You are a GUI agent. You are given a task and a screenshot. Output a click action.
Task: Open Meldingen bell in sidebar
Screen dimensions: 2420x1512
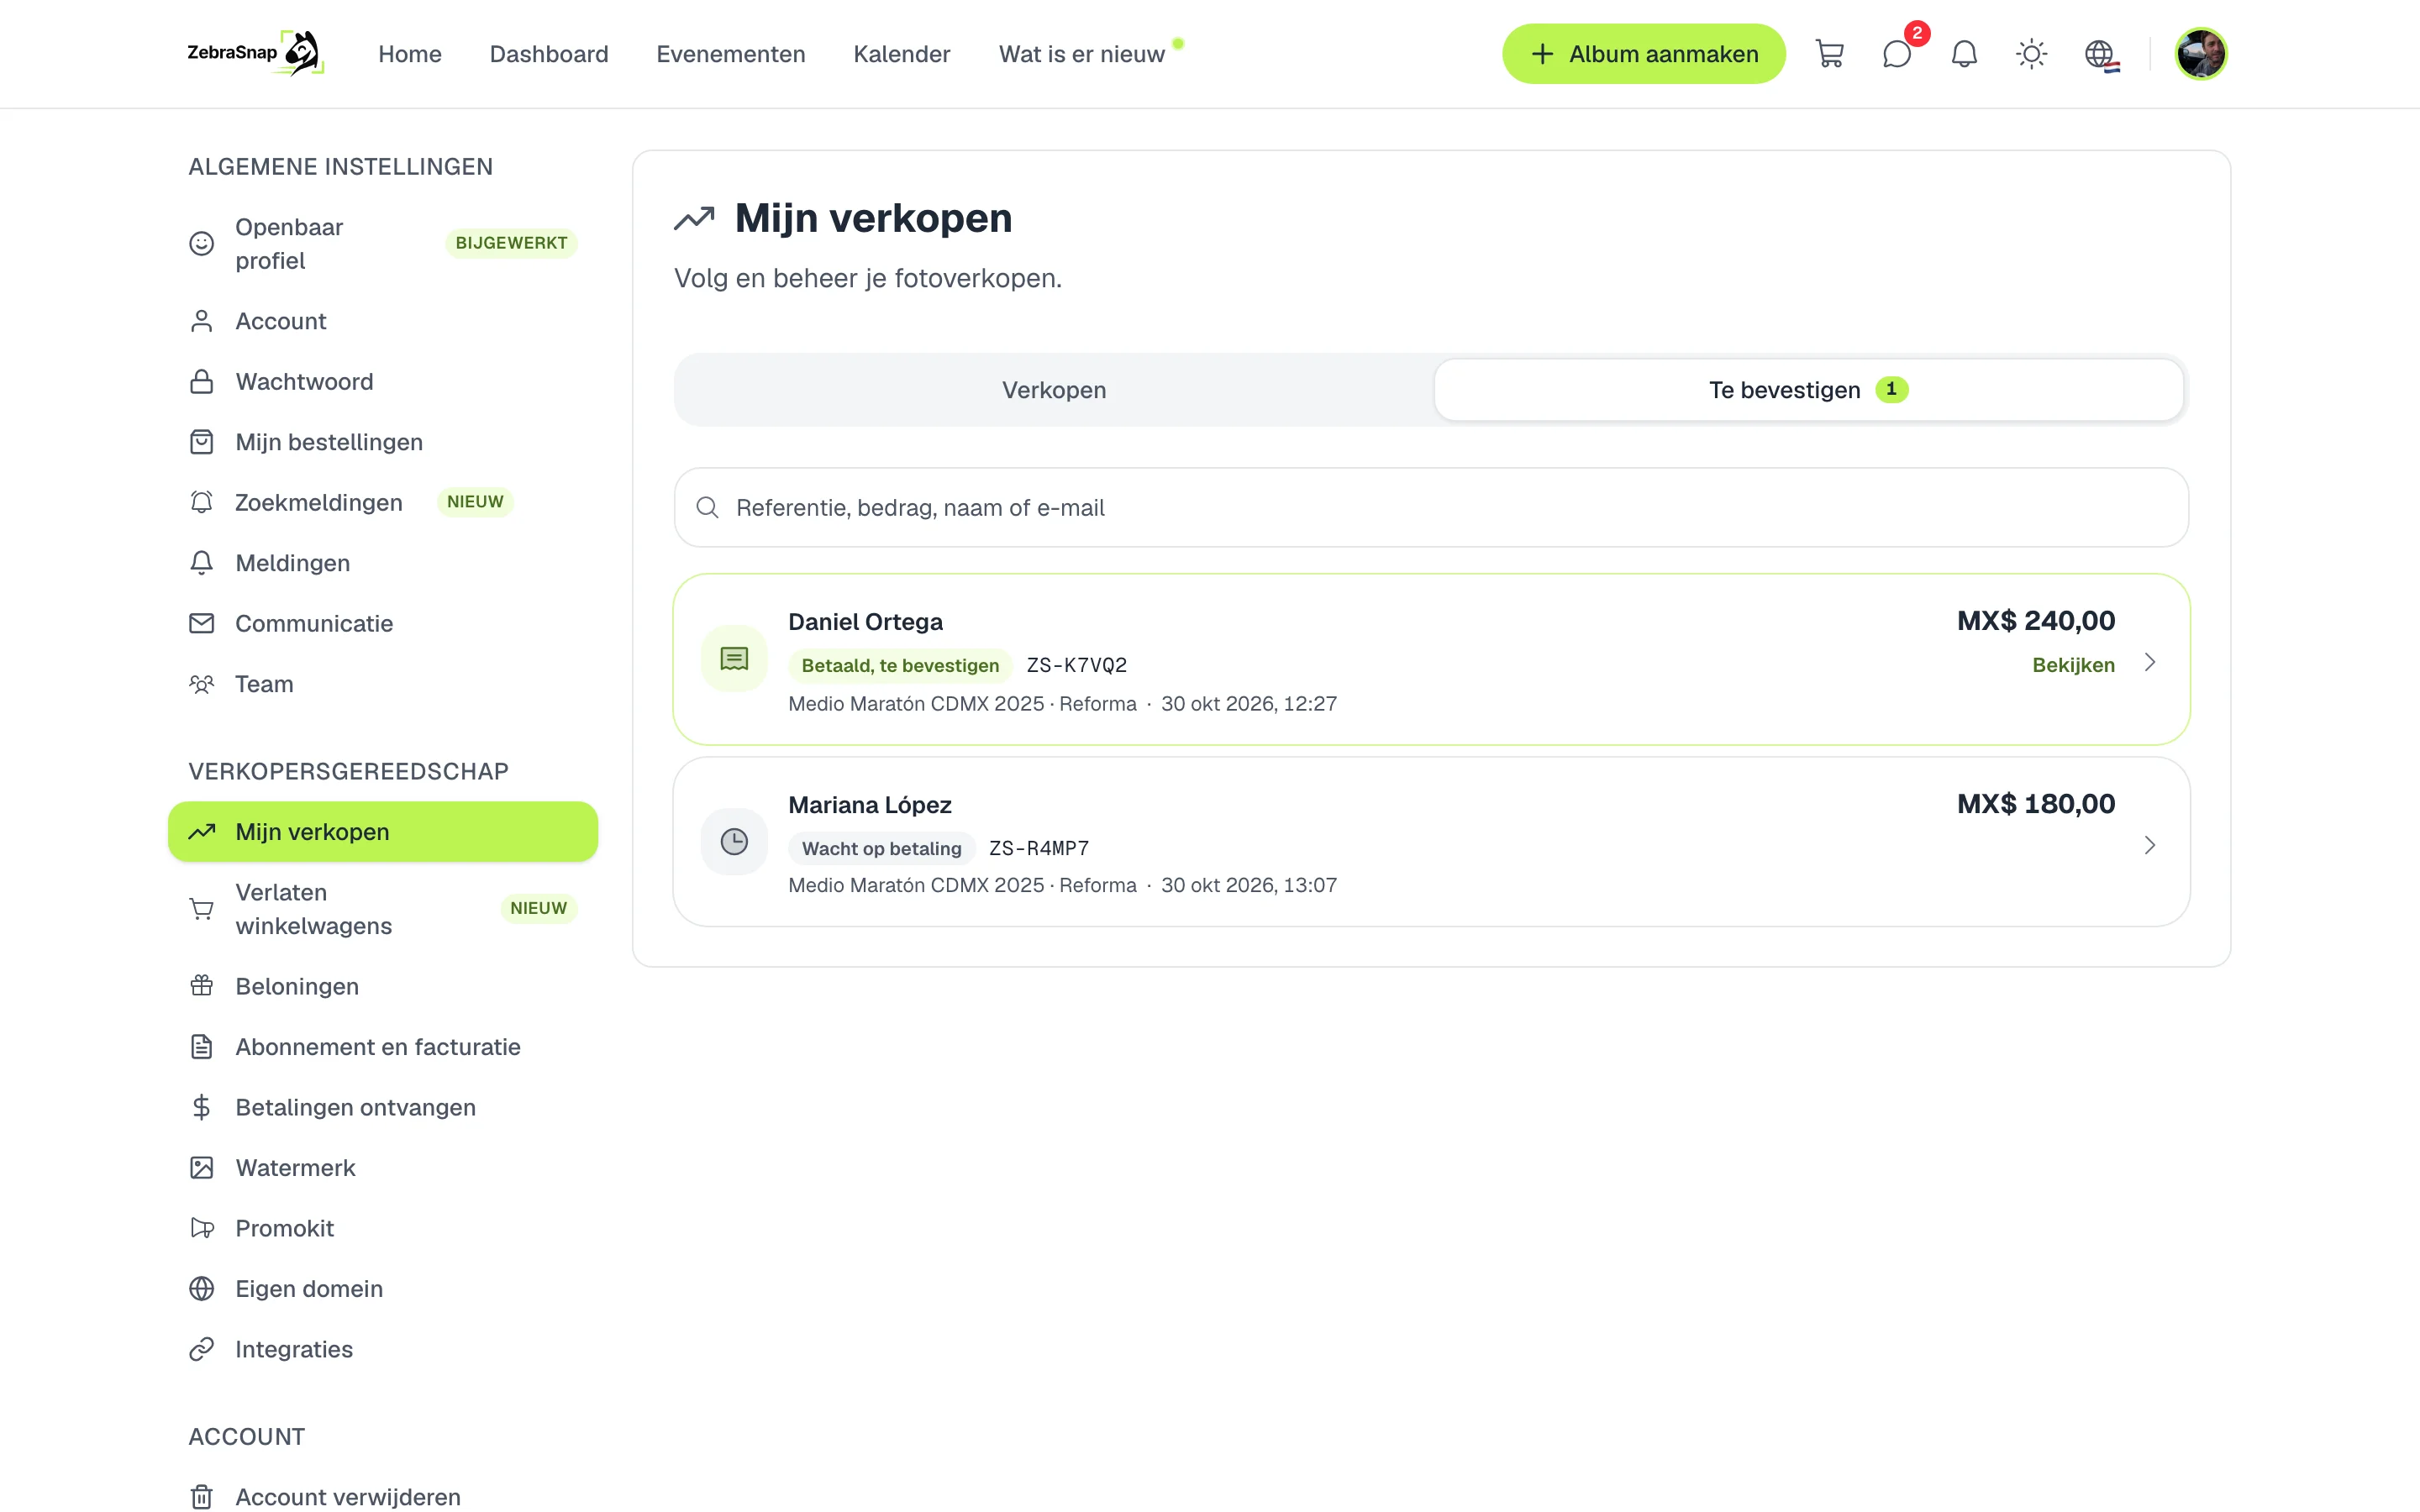(x=383, y=563)
